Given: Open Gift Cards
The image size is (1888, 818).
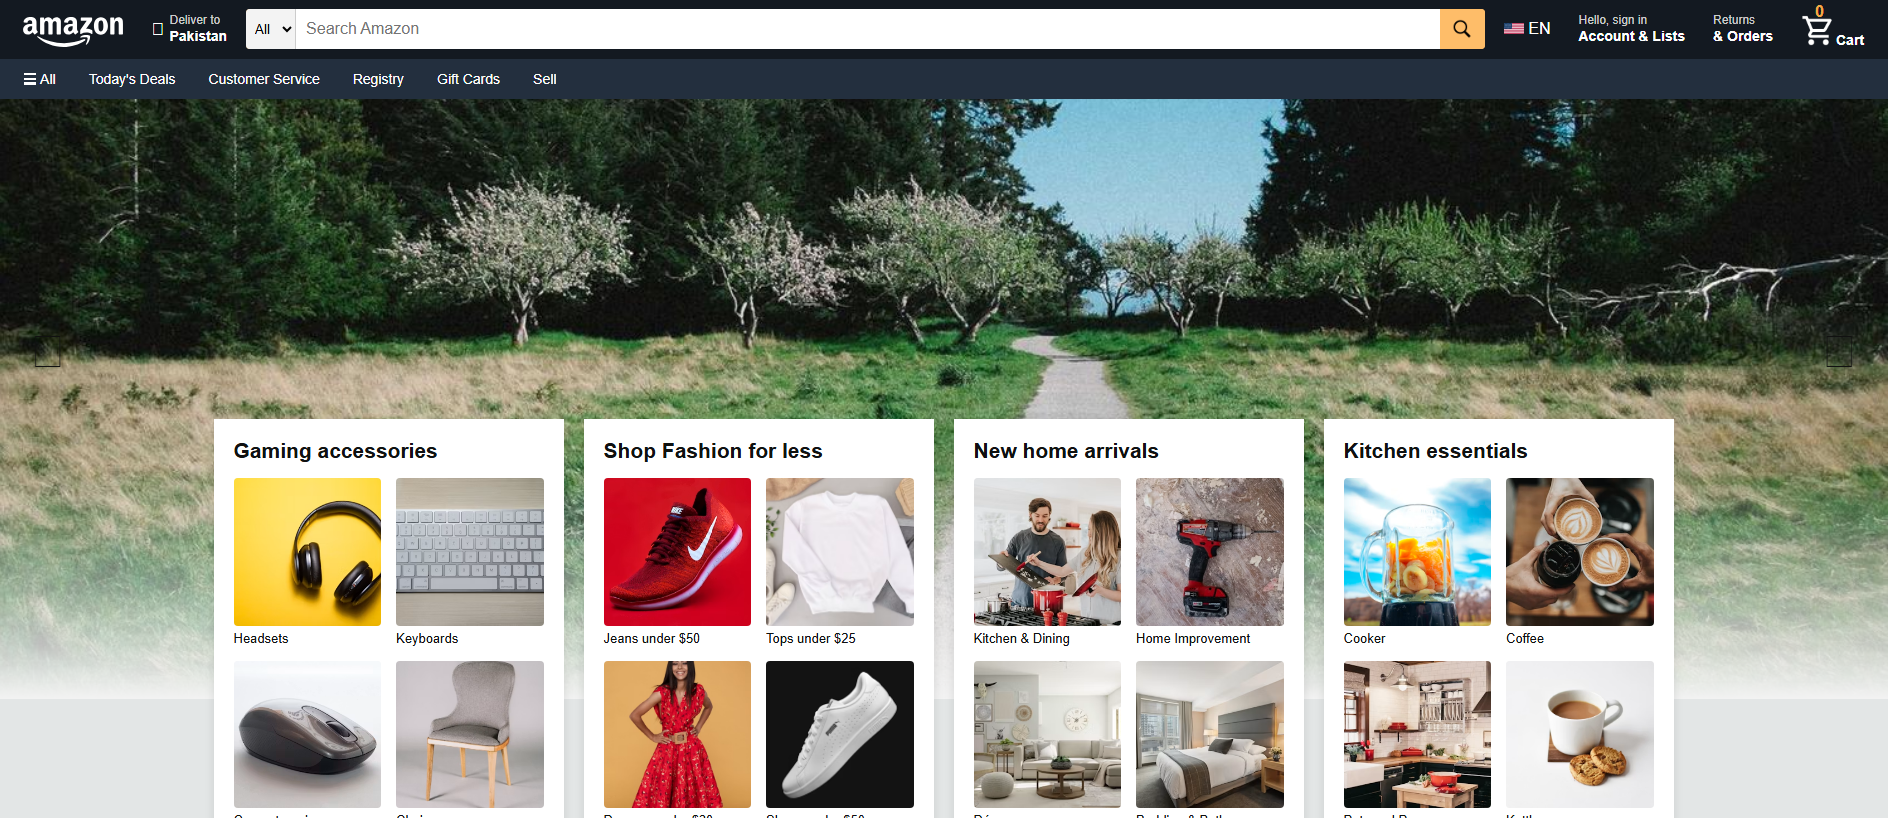Looking at the screenshot, I should [468, 79].
